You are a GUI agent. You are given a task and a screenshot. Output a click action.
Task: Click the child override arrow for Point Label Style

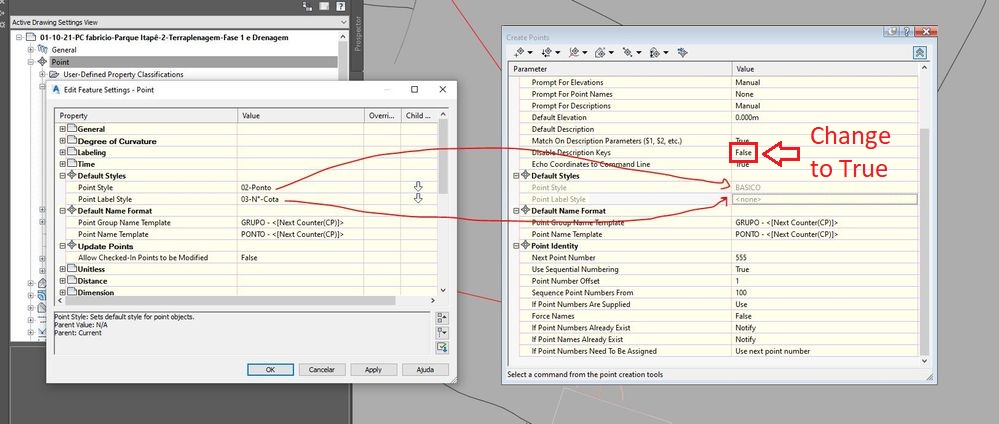tap(418, 198)
